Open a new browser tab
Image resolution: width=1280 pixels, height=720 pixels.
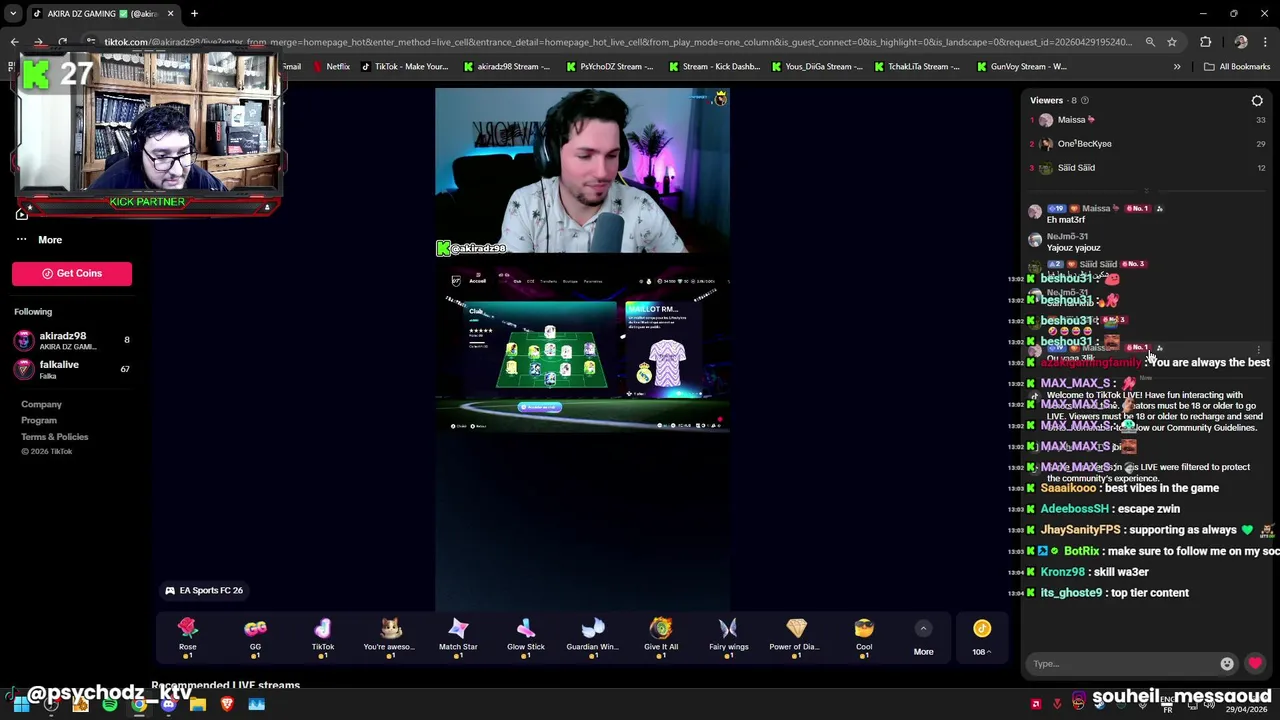pos(194,13)
